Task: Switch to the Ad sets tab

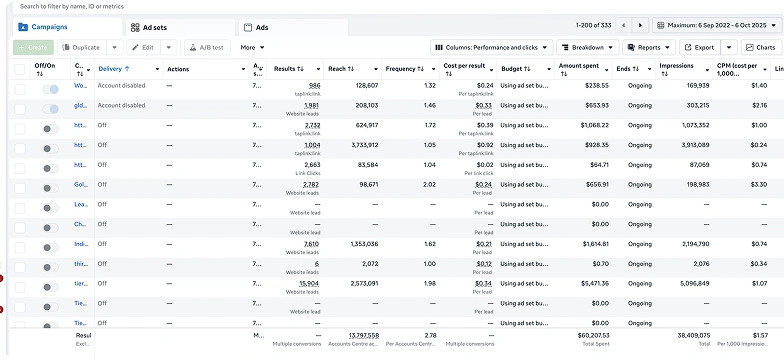Action: pyautogui.click(x=180, y=28)
